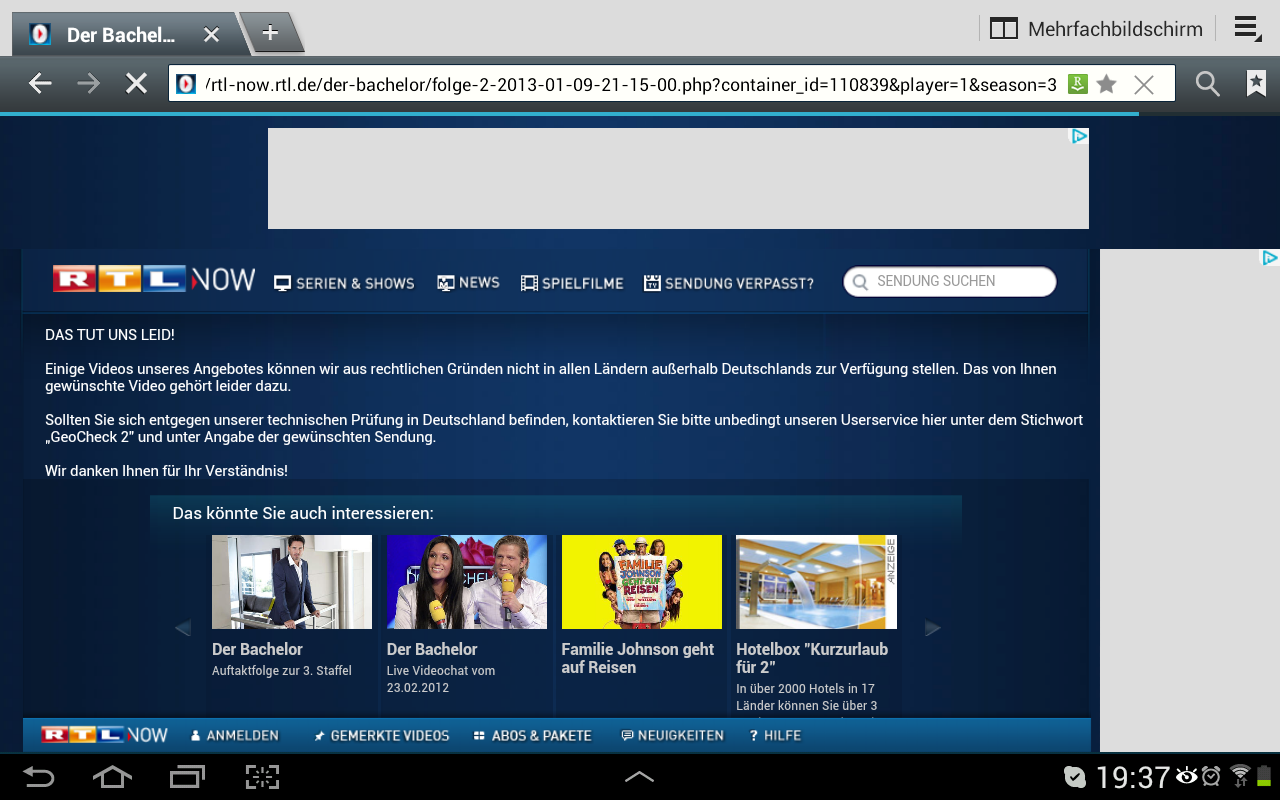Stop page loading with the X button
Image resolution: width=1280 pixels, height=800 pixels.
click(137, 84)
